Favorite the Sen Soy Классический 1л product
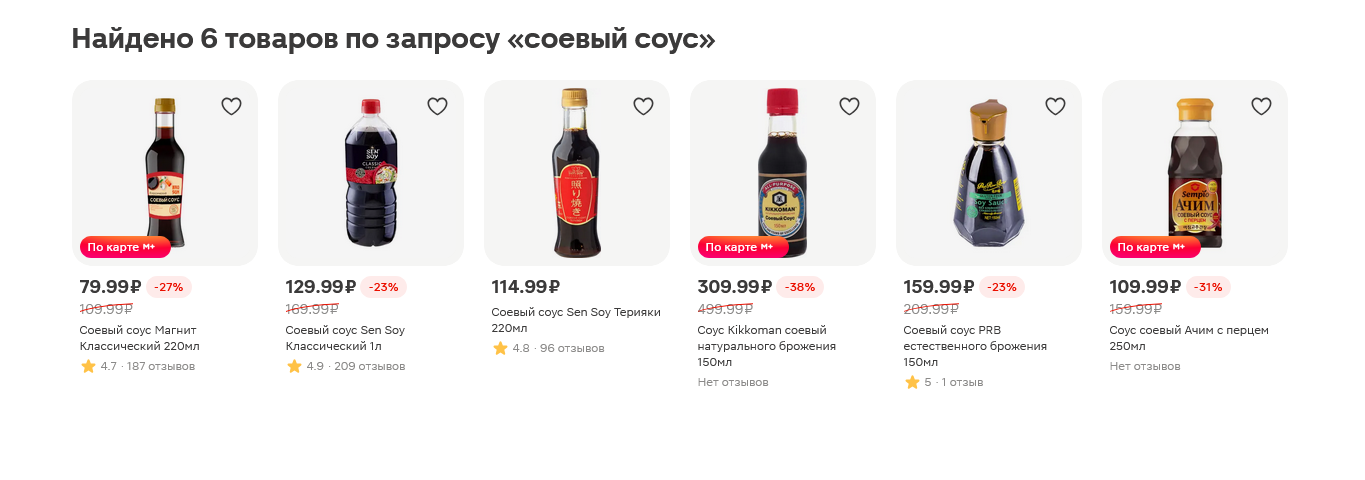The image size is (1365, 480). 437,107
